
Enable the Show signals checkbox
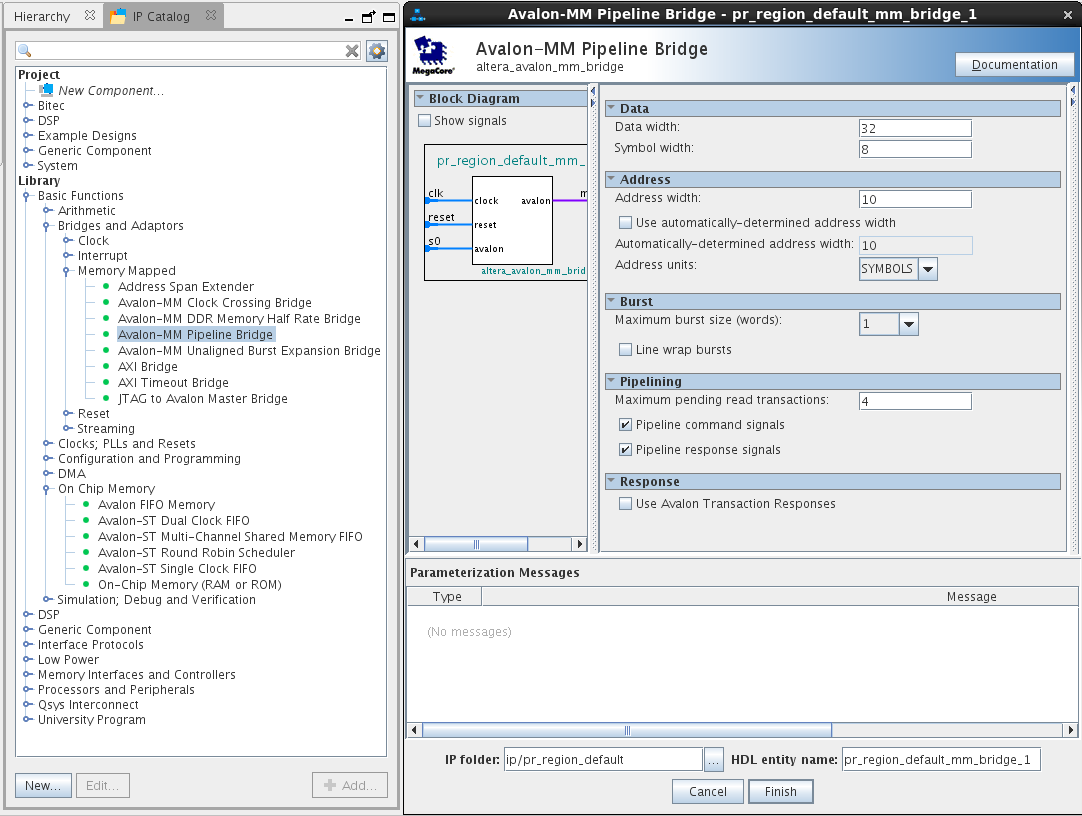coord(425,121)
